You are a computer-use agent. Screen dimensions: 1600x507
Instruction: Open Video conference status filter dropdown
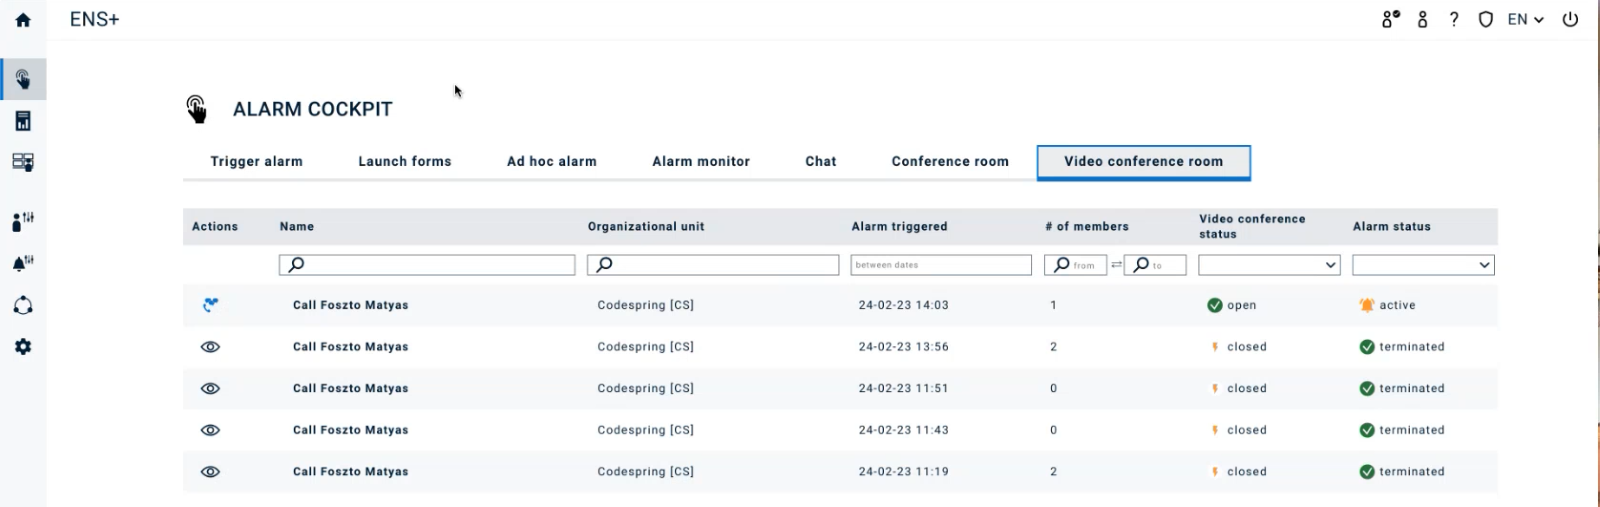coord(1269,265)
